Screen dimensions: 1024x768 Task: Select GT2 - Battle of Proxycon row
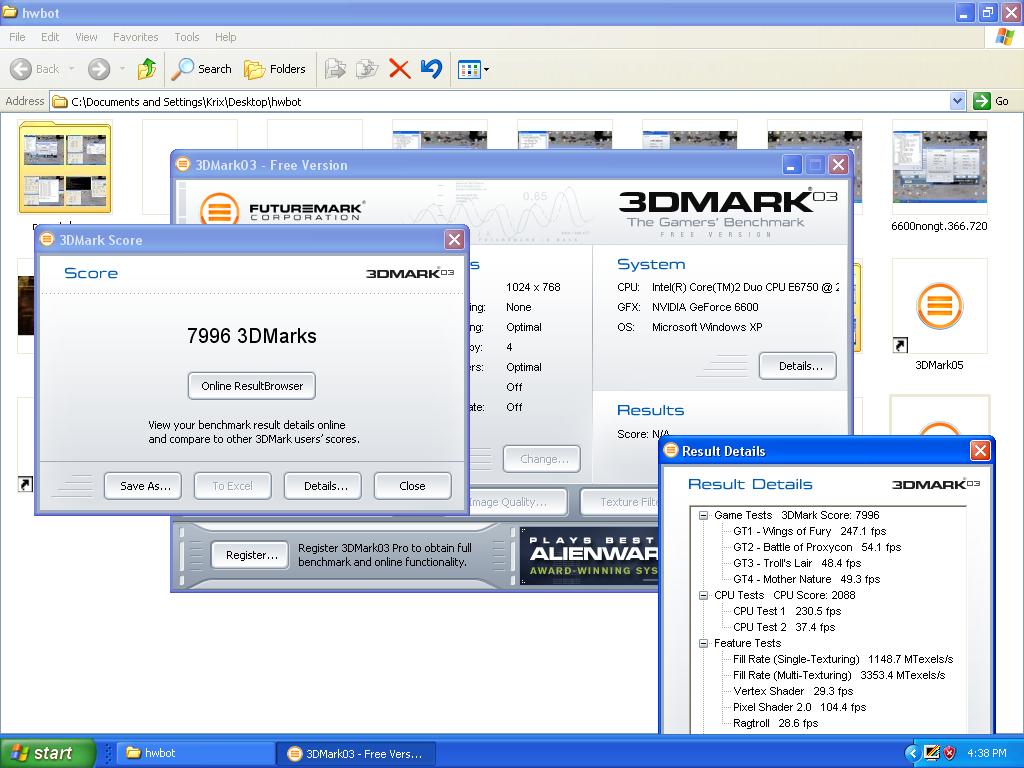[817, 547]
